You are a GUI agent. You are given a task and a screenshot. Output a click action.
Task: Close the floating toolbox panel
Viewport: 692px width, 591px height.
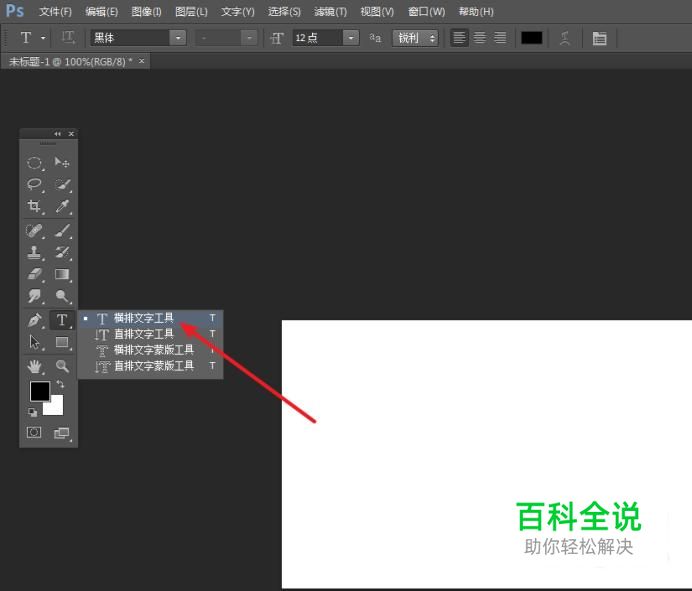pos(71,134)
